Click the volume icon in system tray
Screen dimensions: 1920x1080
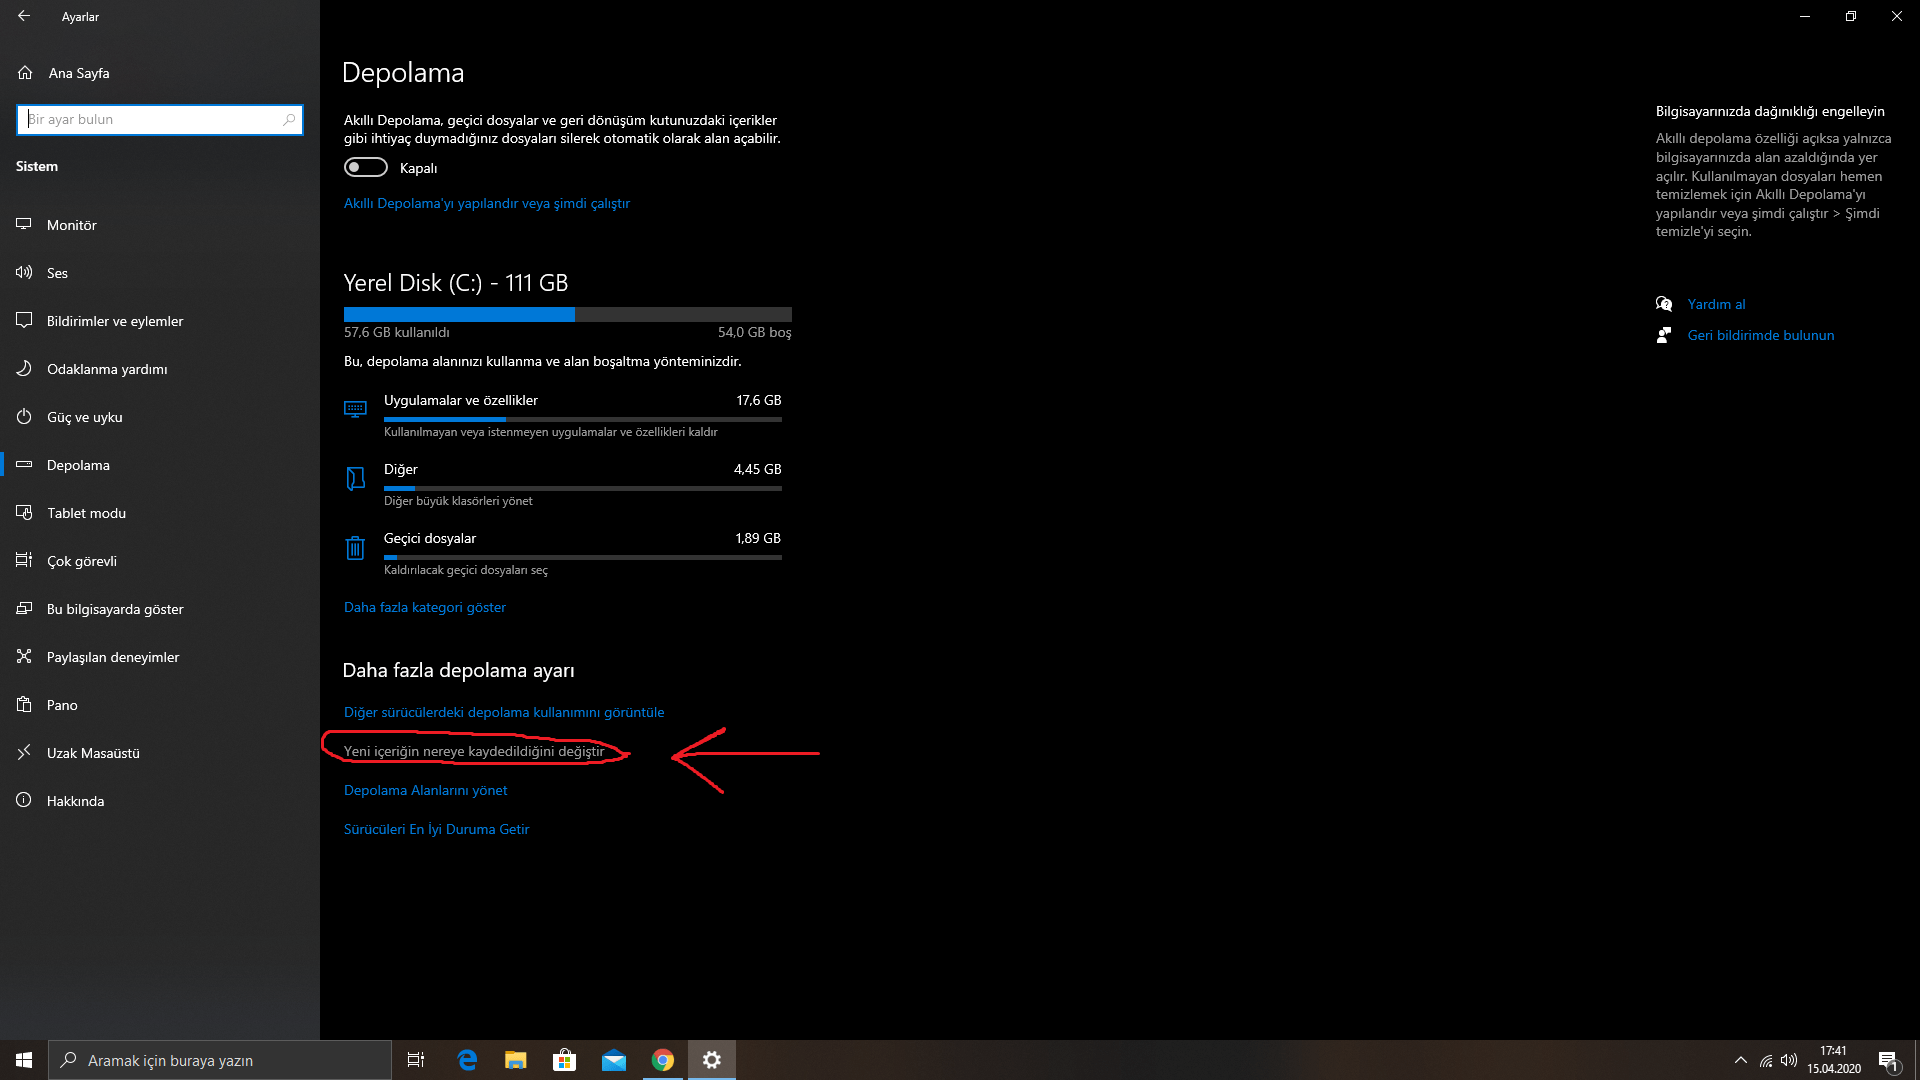[1789, 1060]
